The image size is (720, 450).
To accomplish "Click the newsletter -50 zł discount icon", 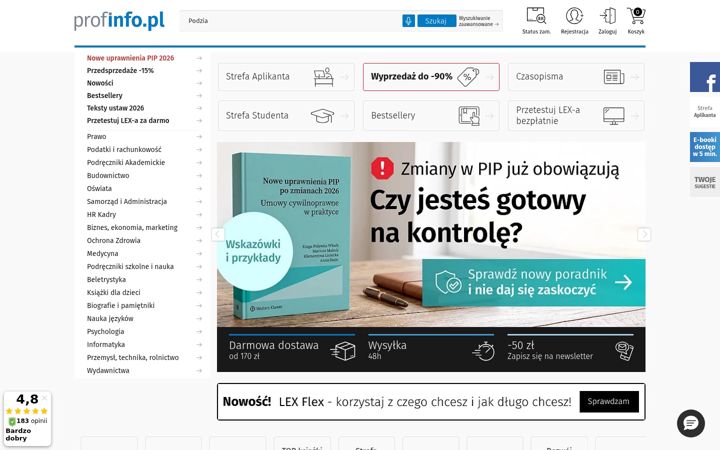I will [x=624, y=351].
